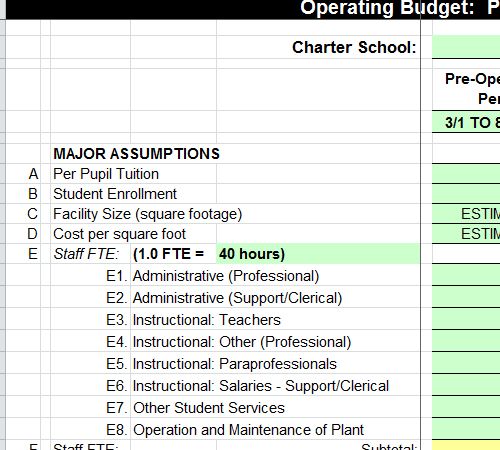Viewport: 500px width, 450px height.
Task: Click the green Per Pupil Tuition input cell
Action: pyautogui.click(x=466, y=174)
